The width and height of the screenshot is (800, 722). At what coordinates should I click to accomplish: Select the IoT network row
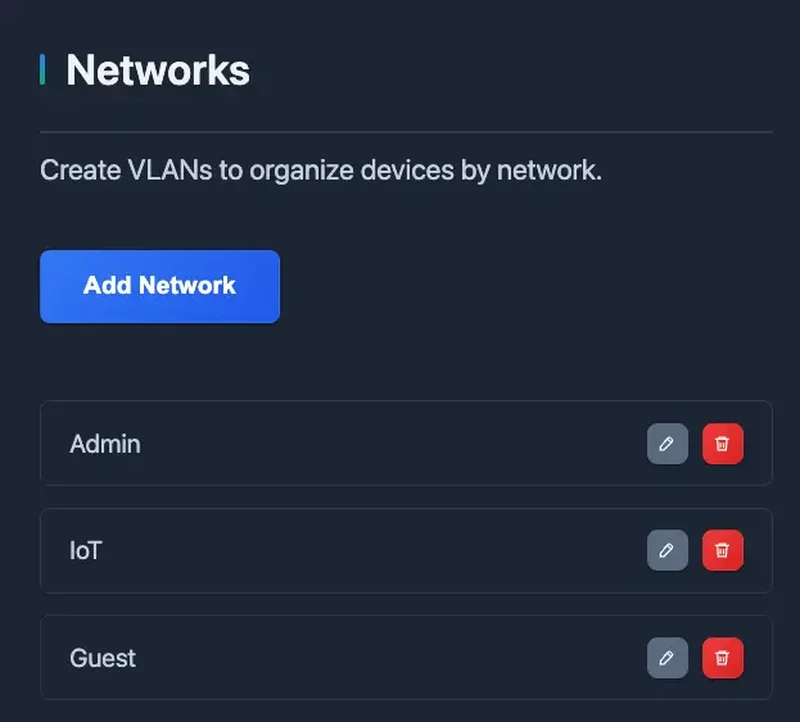400,550
